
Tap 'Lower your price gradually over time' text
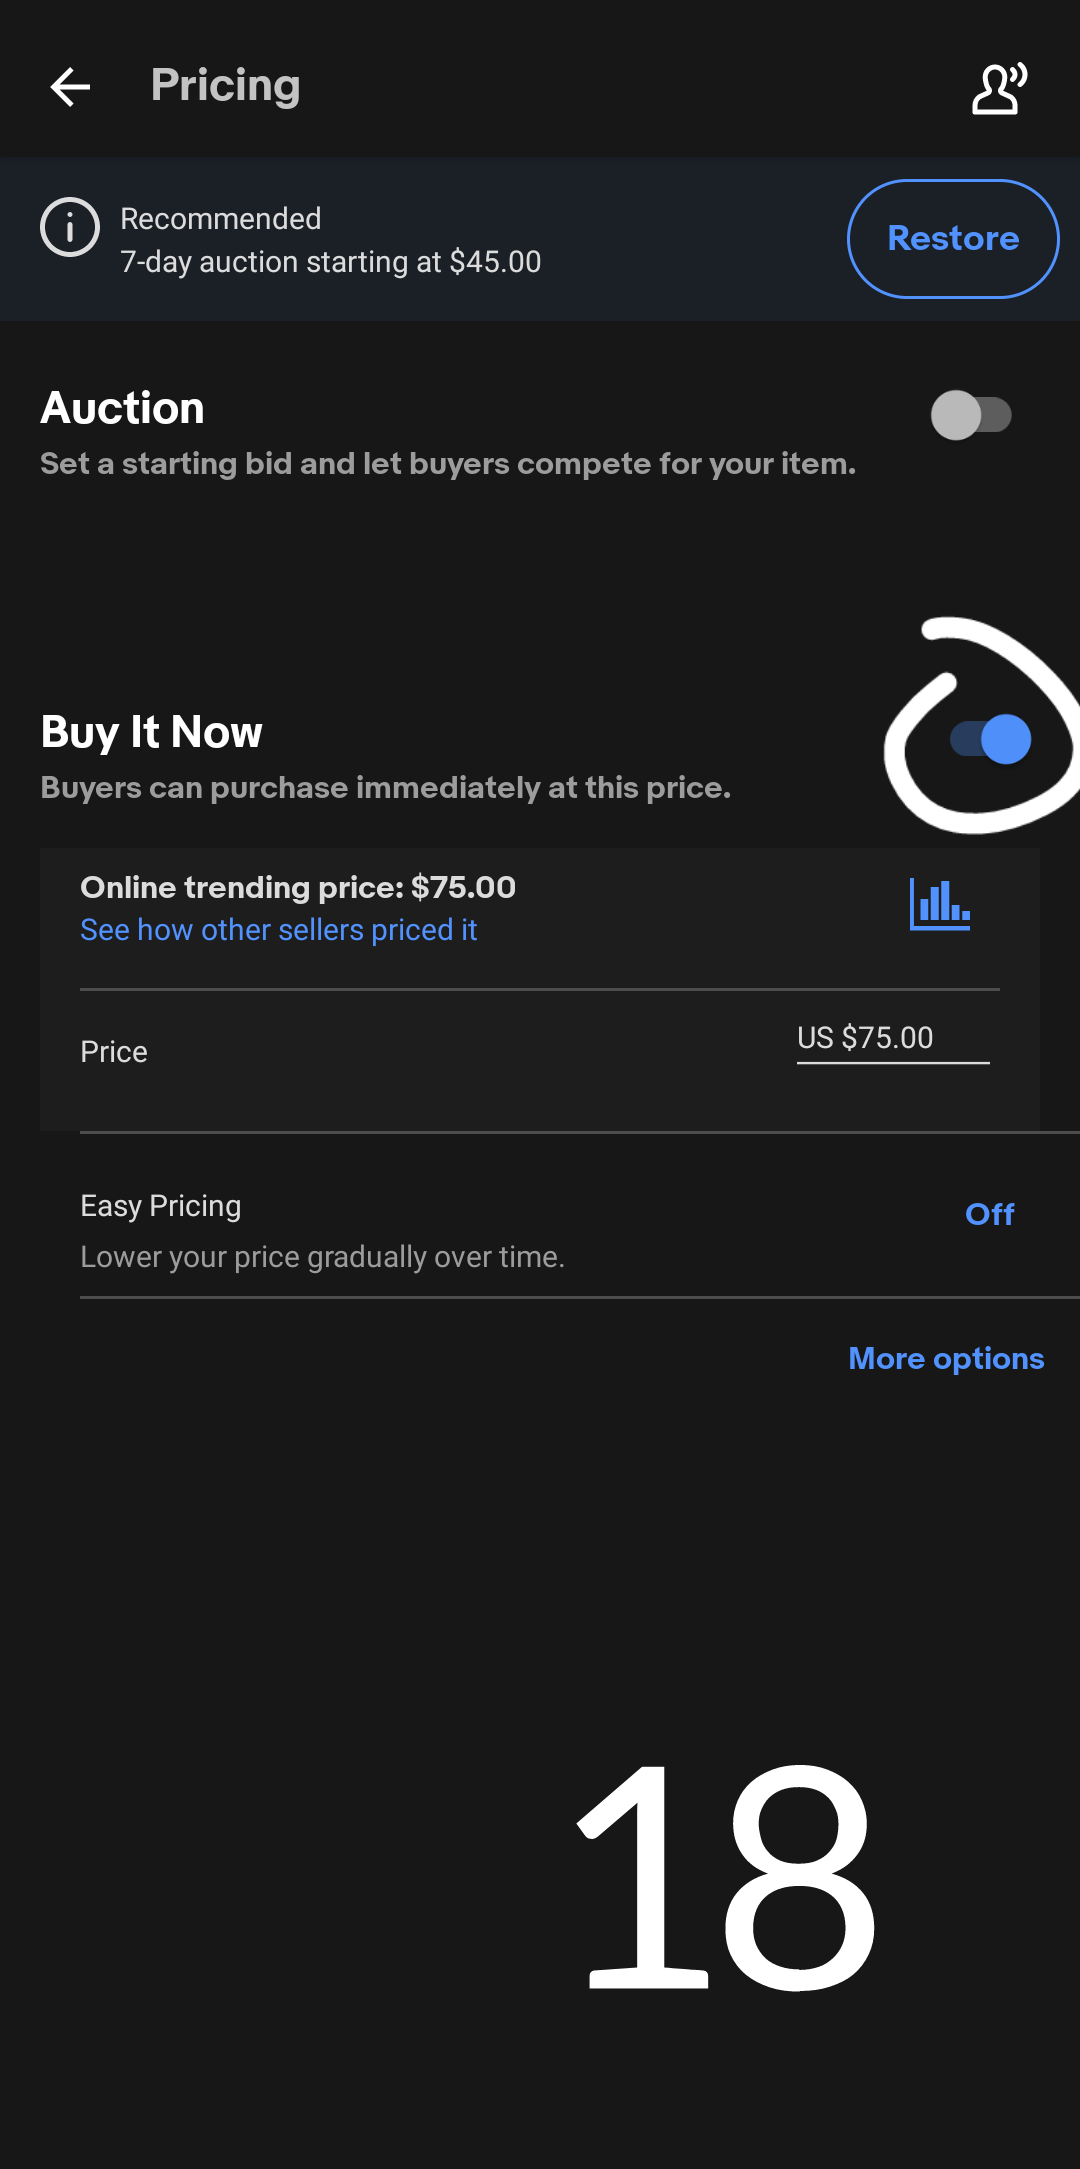323,1257
